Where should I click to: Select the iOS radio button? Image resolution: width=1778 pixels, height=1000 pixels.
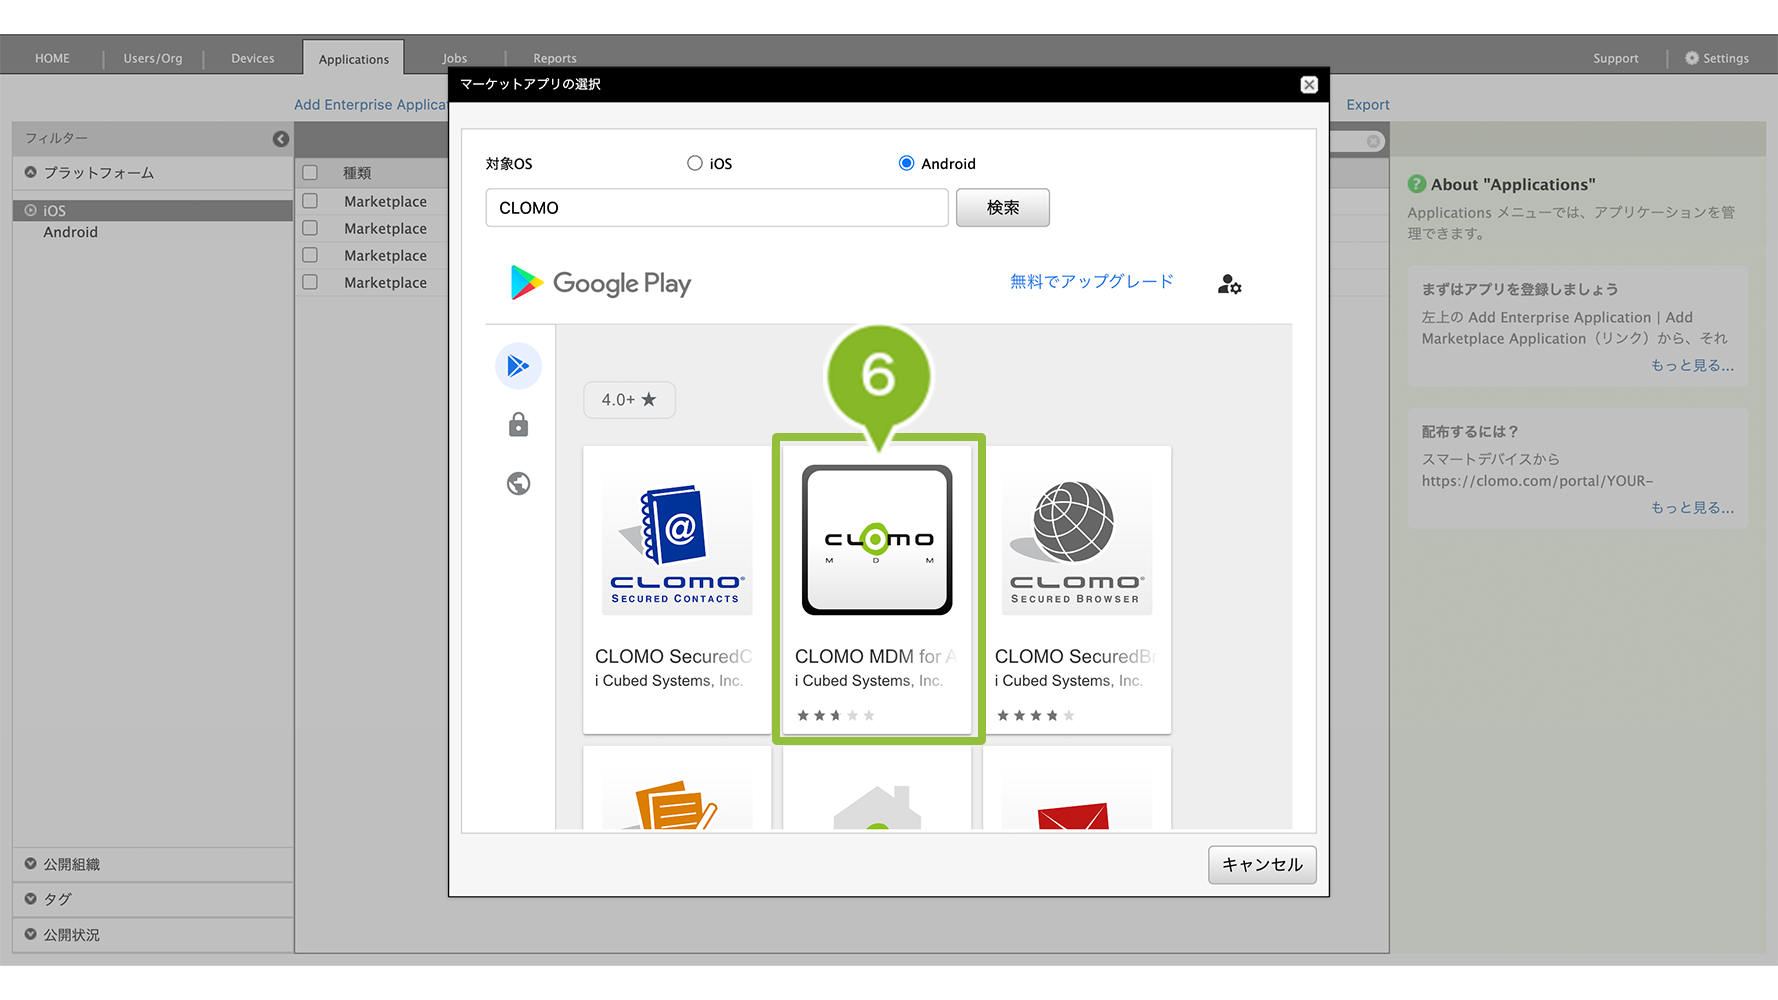click(695, 163)
